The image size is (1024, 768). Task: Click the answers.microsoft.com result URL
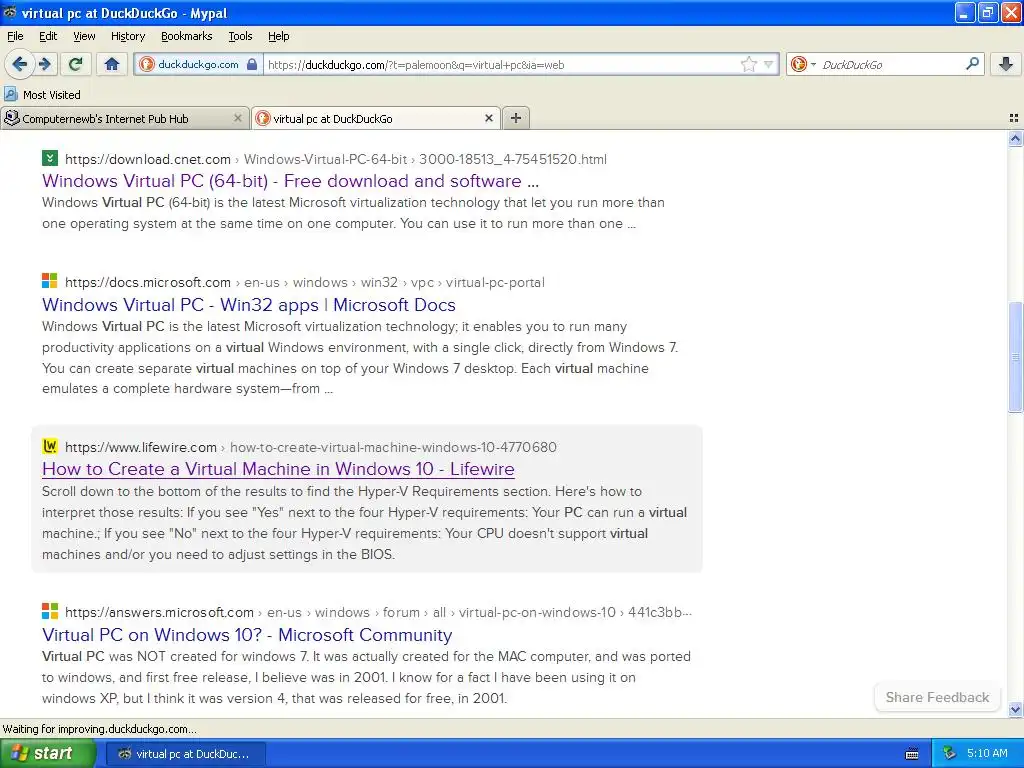[x=378, y=613]
